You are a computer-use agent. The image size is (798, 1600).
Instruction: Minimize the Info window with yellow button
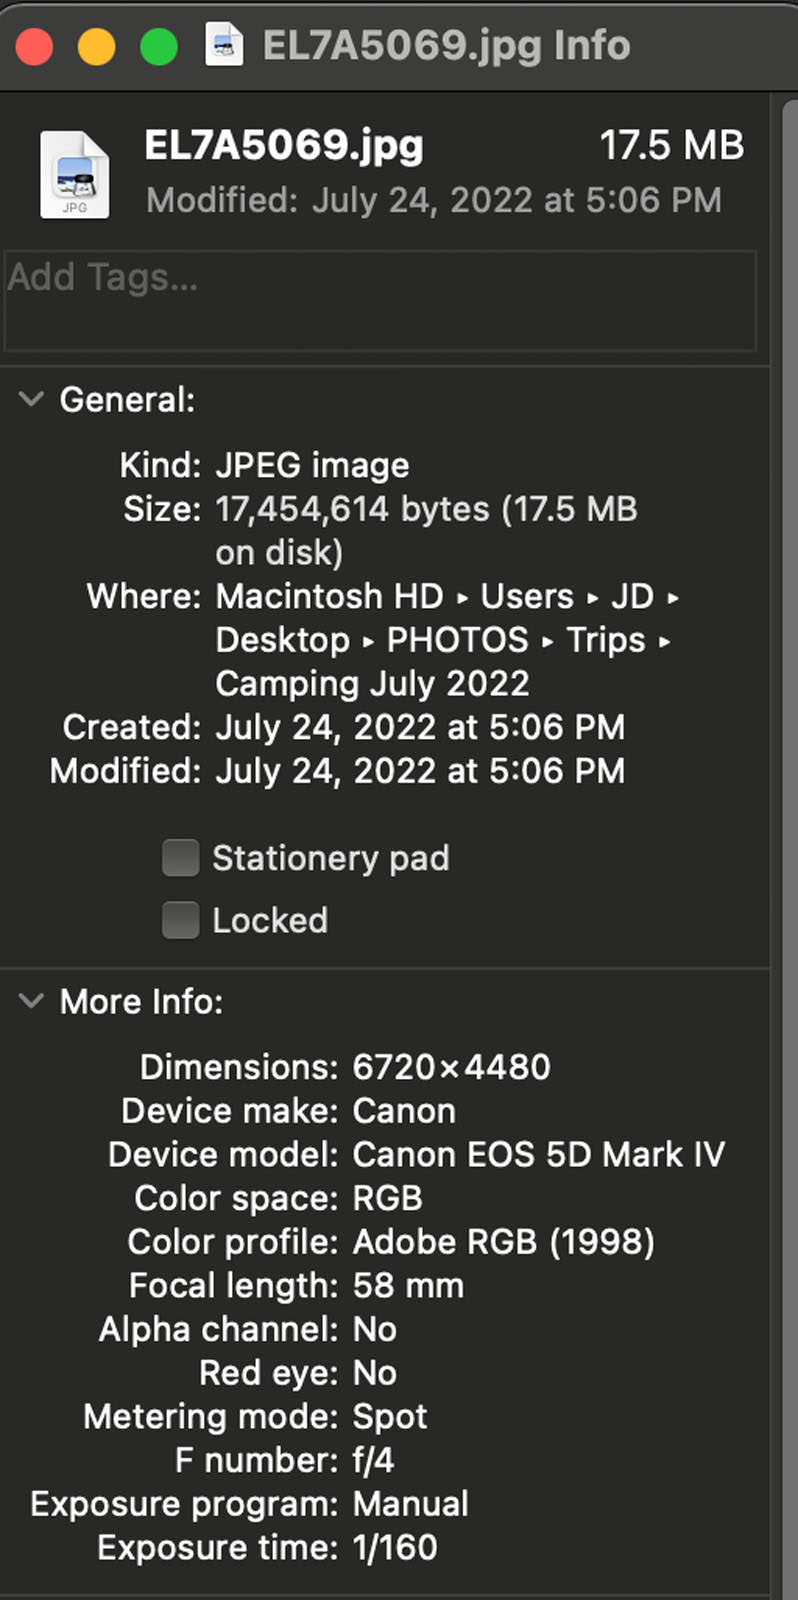pyautogui.click(x=97, y=46)
